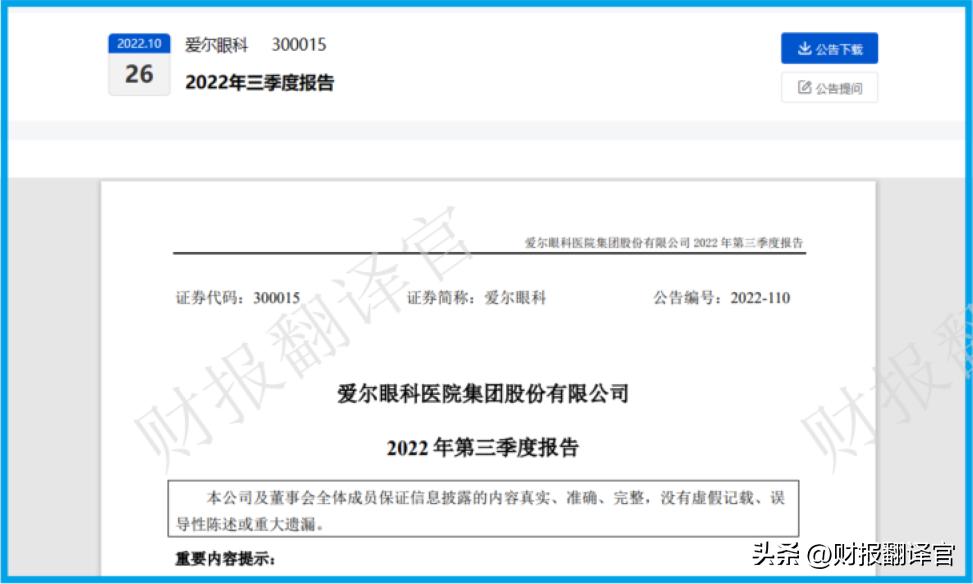Click the 2022年三季度报告 title

click(259, 83)
